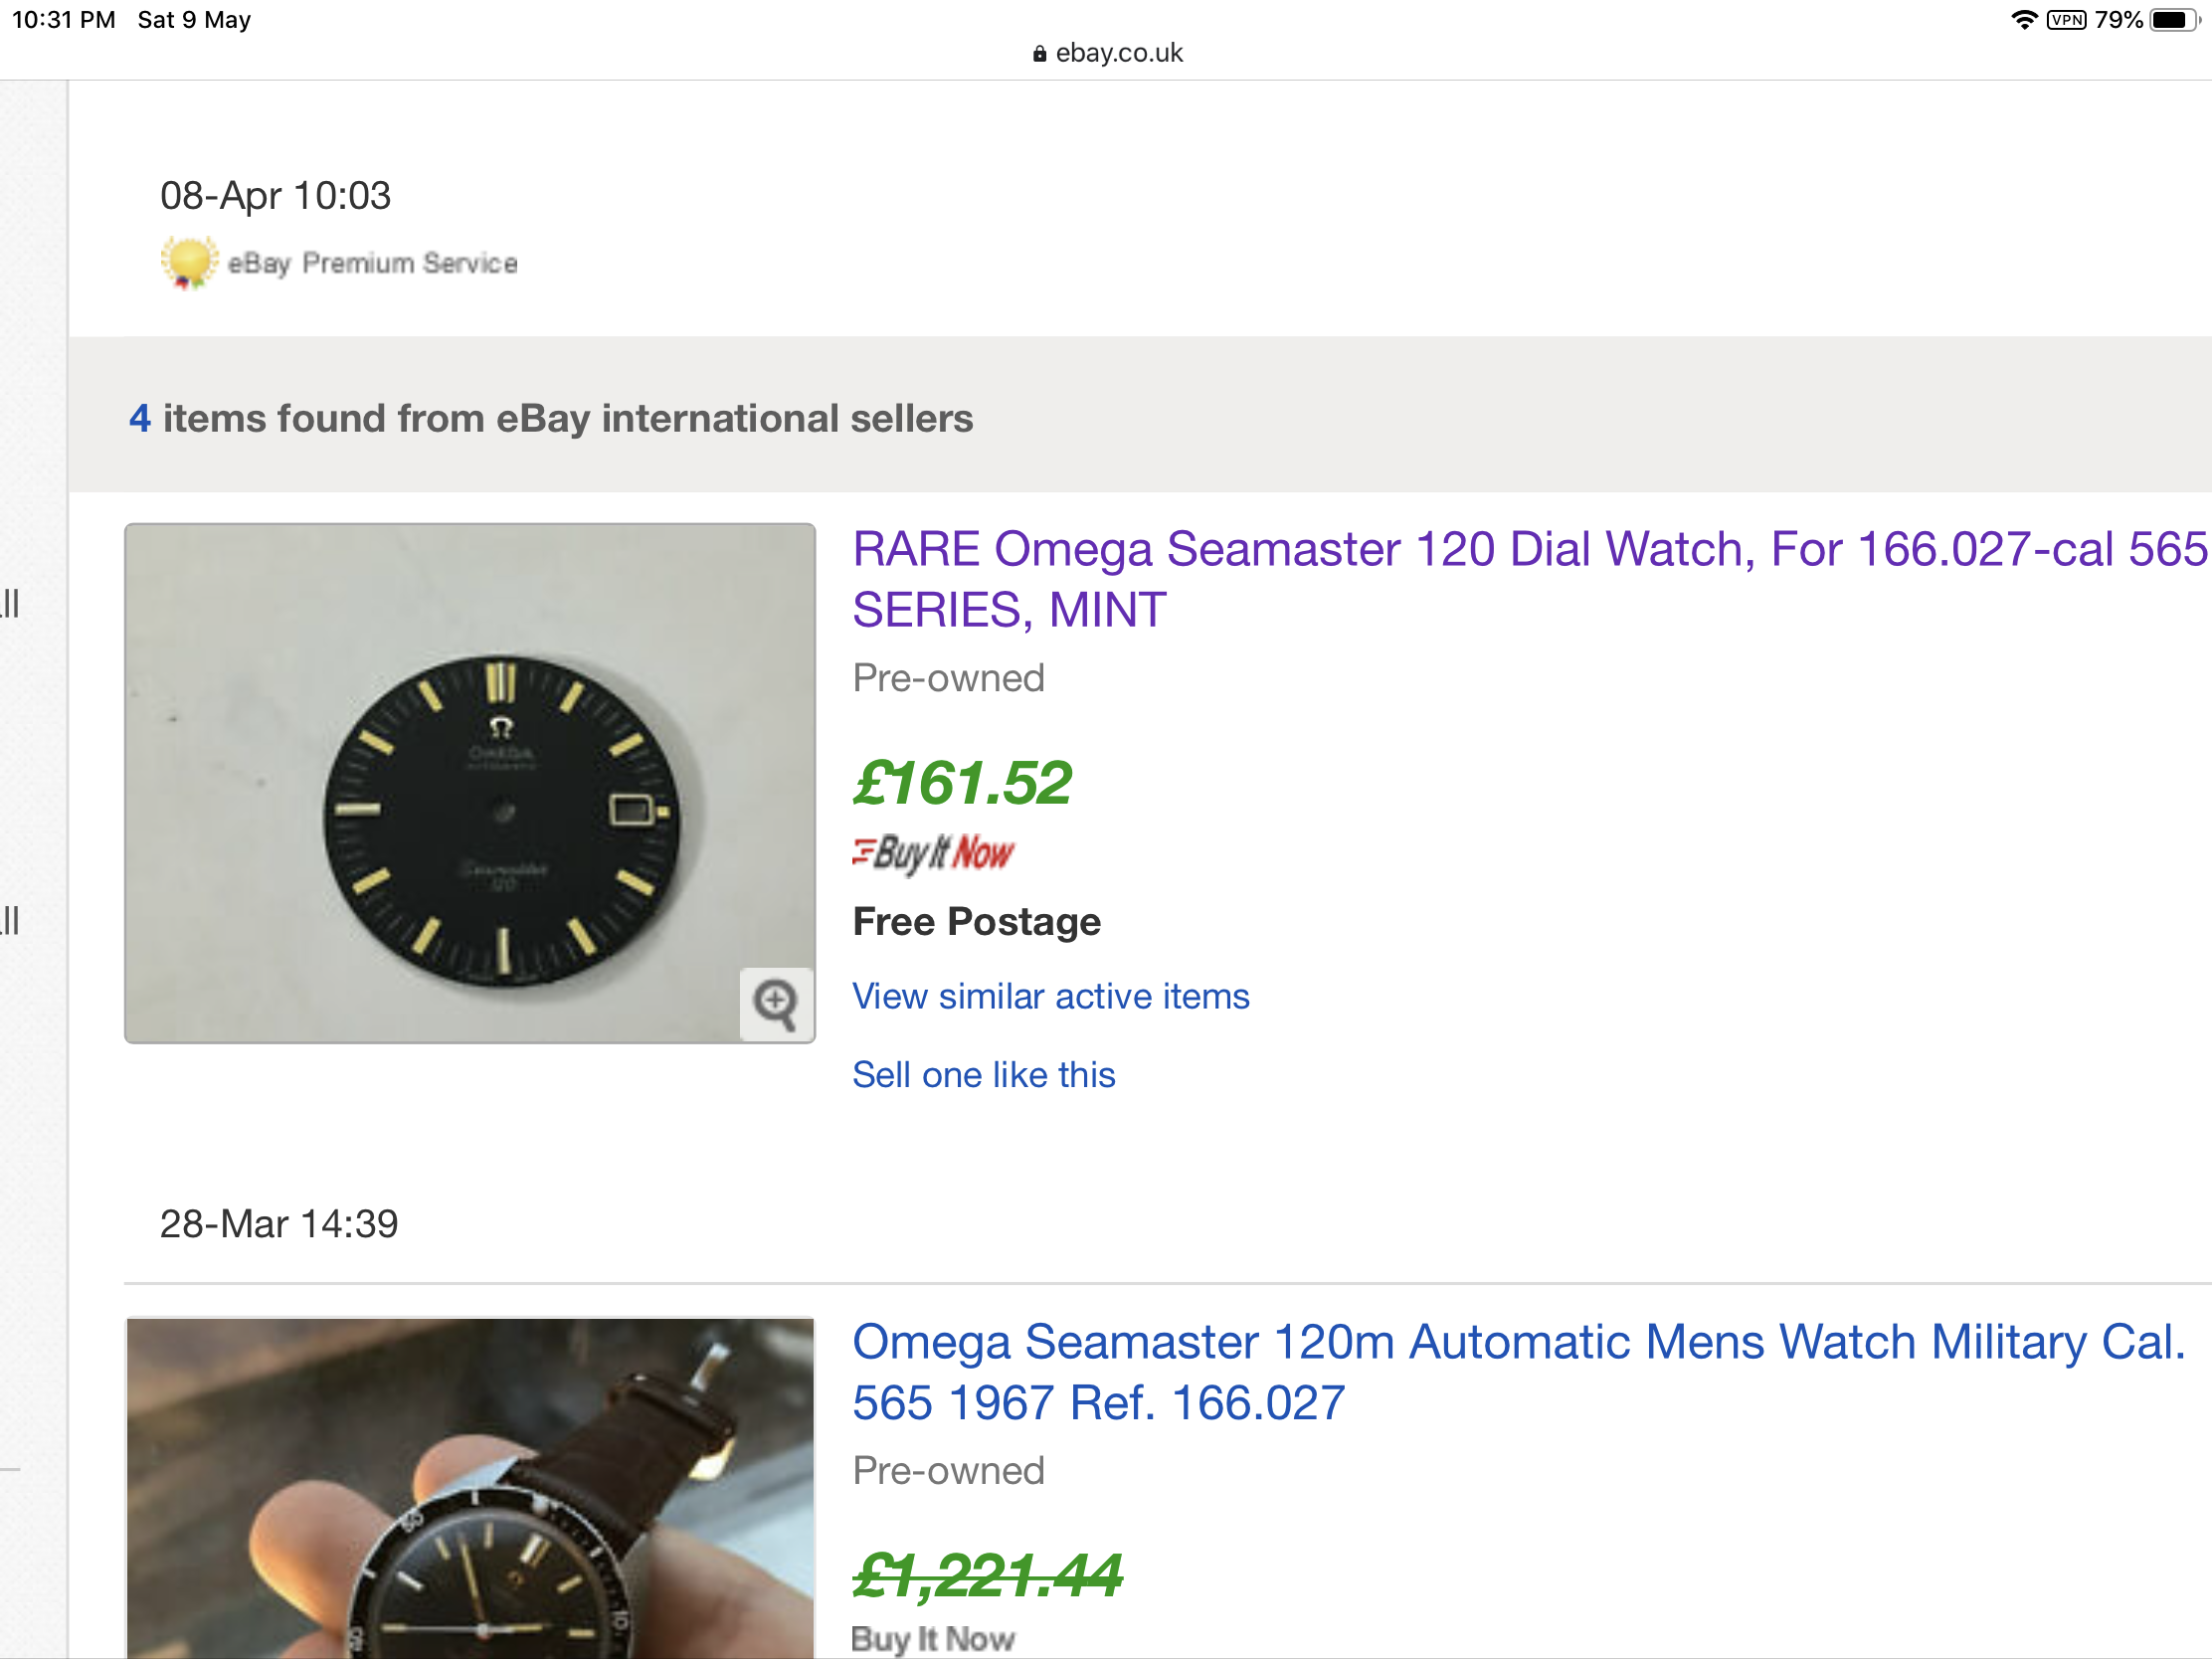This screenshot has width=2212, height=1659.
Task: Tap the Wi-Fi status icon
Action: point(2024,20)
